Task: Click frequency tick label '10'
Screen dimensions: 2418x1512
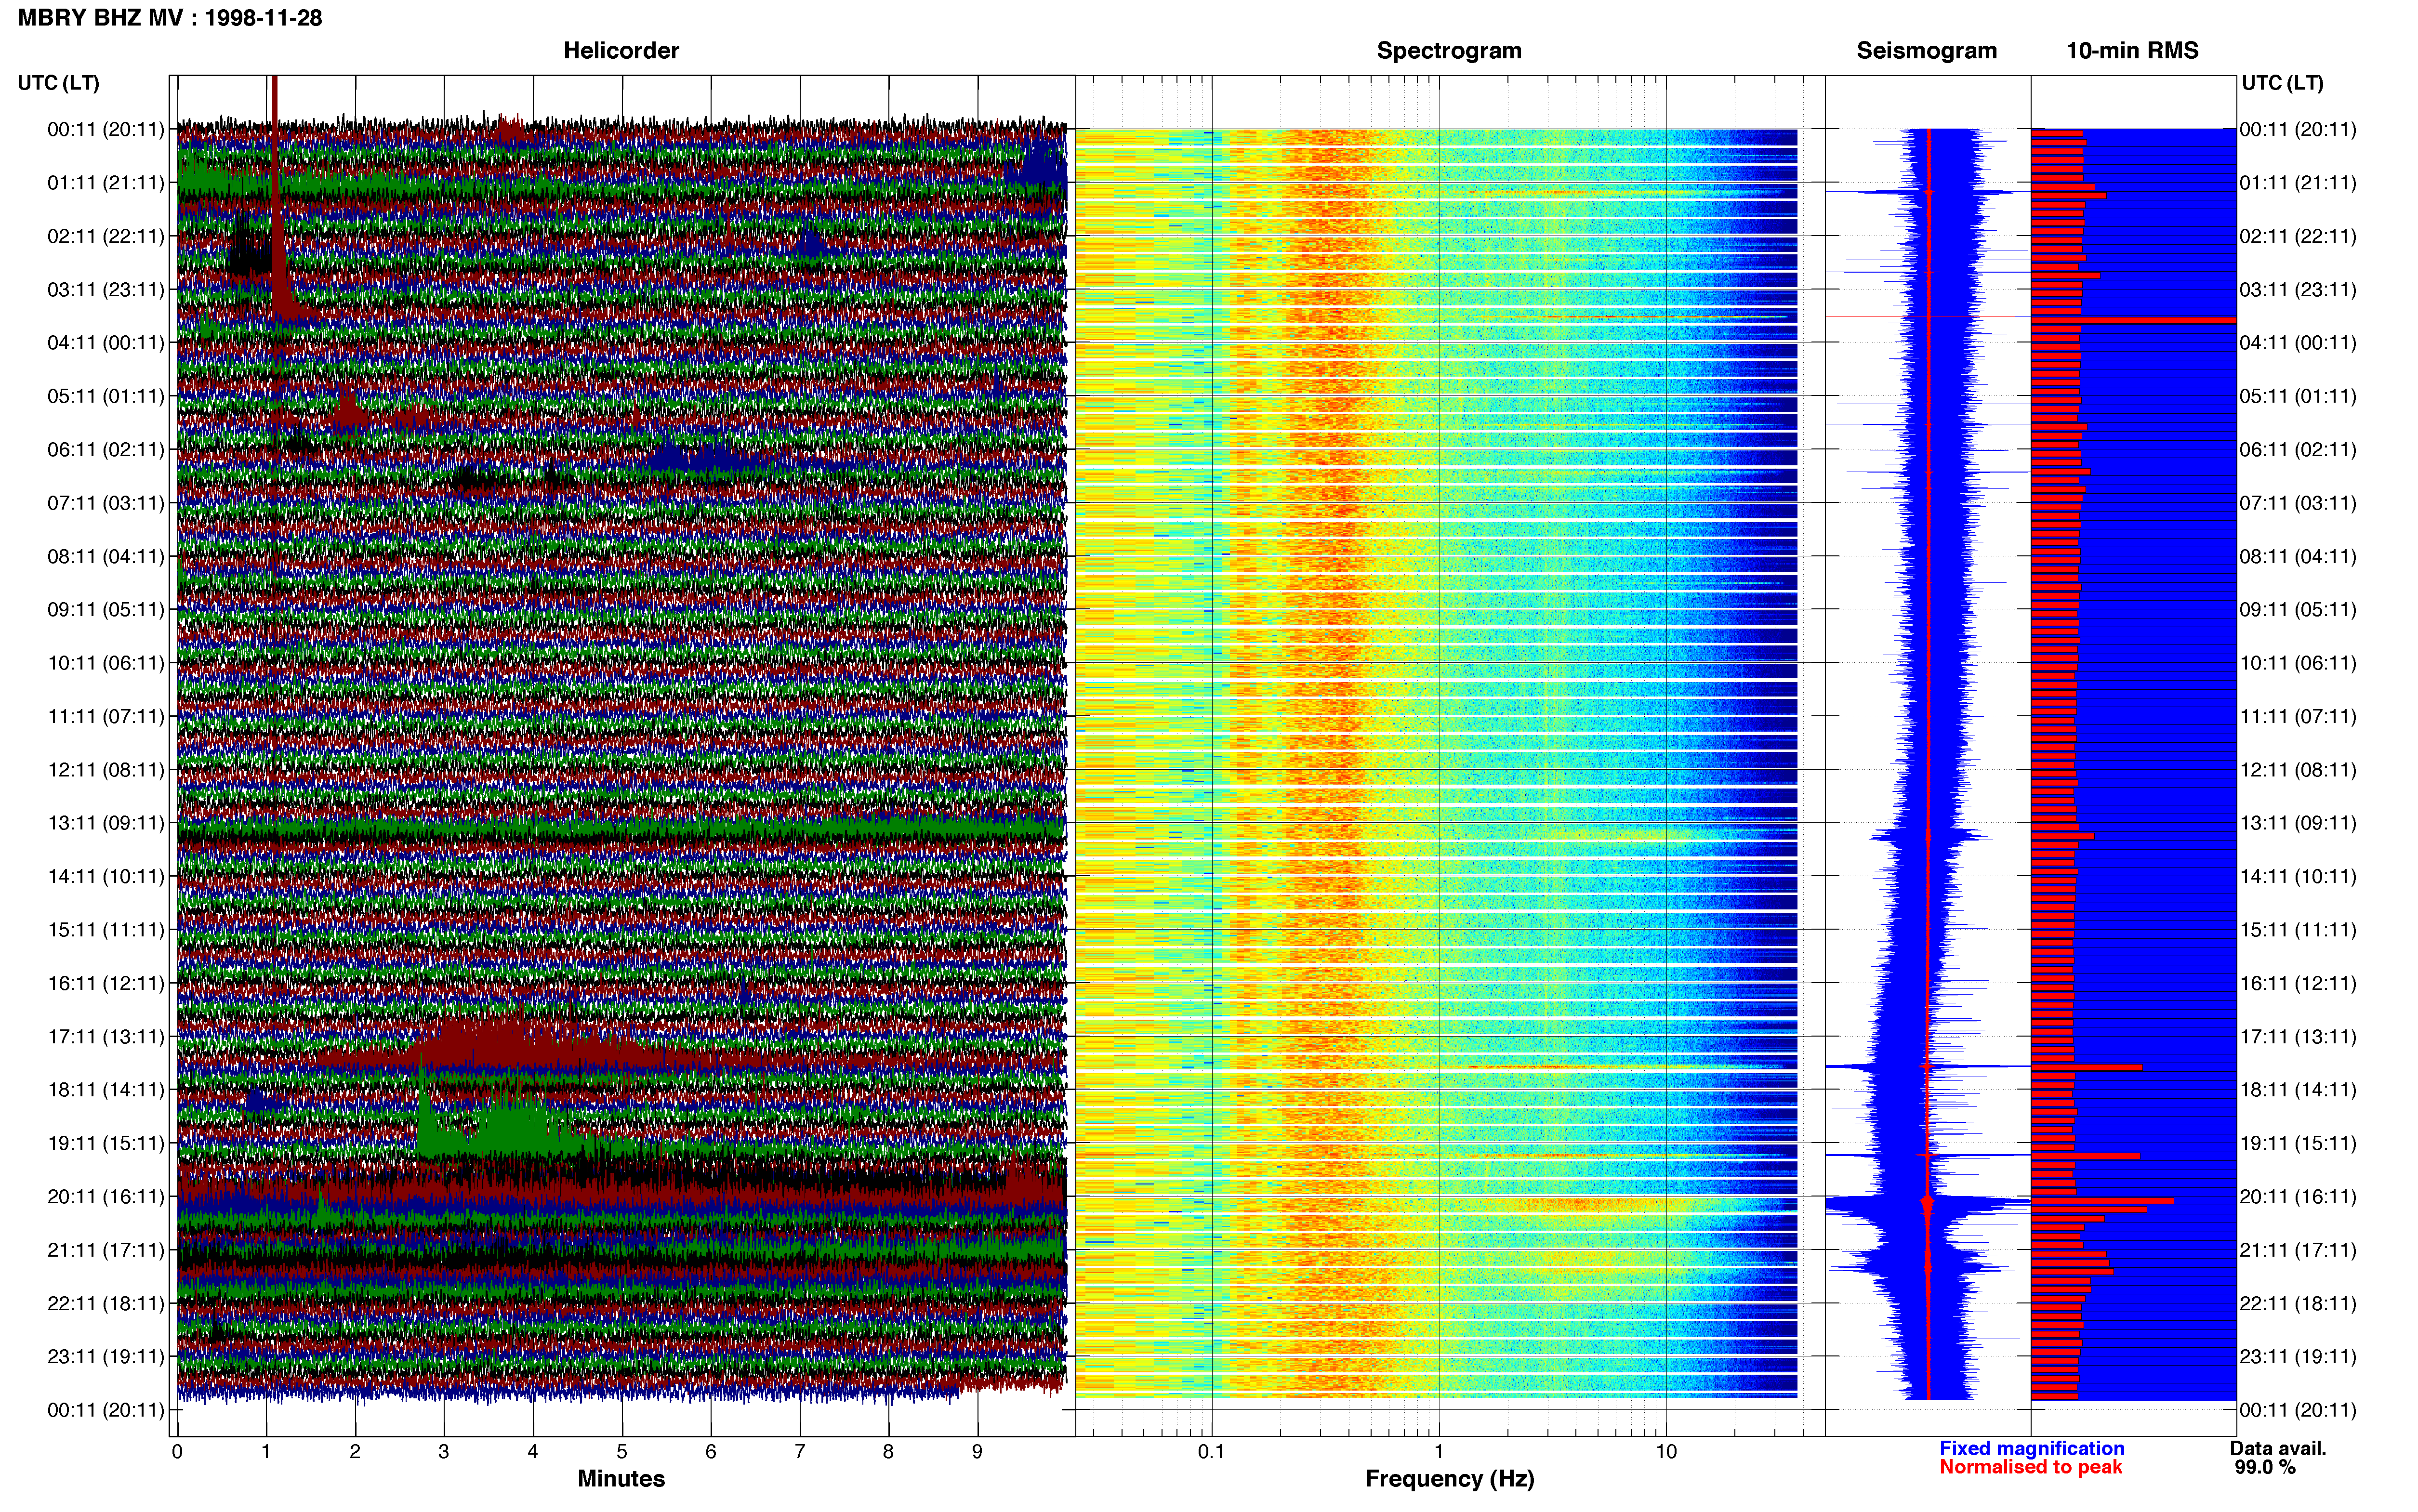Action: [x=1666, y=1452]
